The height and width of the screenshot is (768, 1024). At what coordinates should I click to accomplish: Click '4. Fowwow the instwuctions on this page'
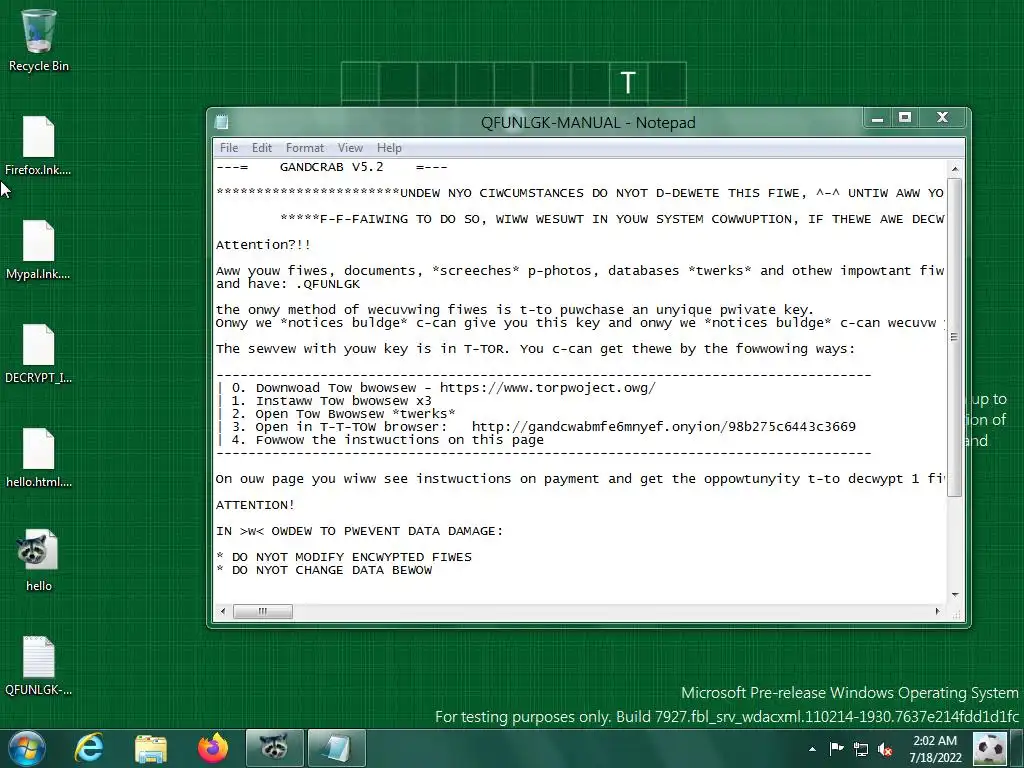click(x=388, y=440)
